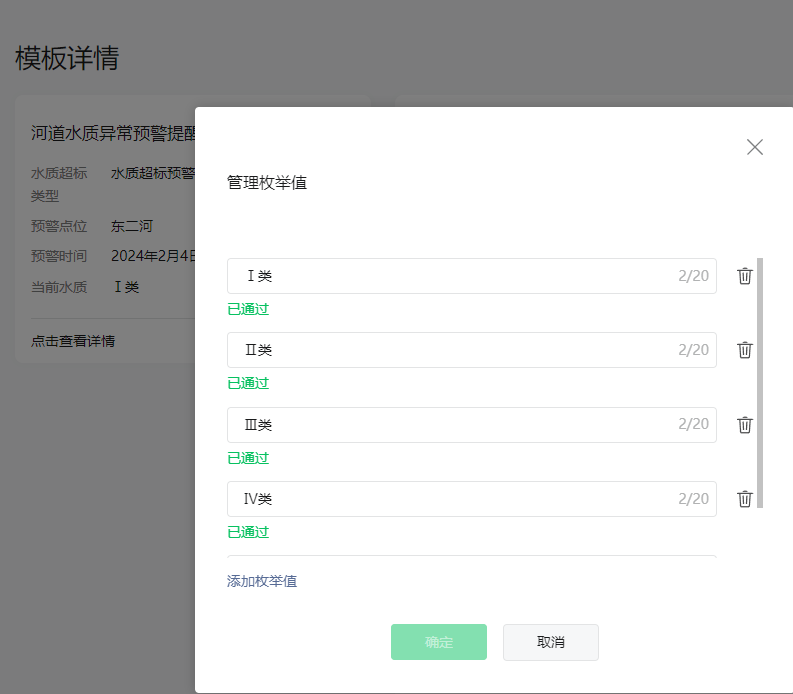Click the Ⅰ类 input field
793x694 pixels.
click(x=472, y=276)
